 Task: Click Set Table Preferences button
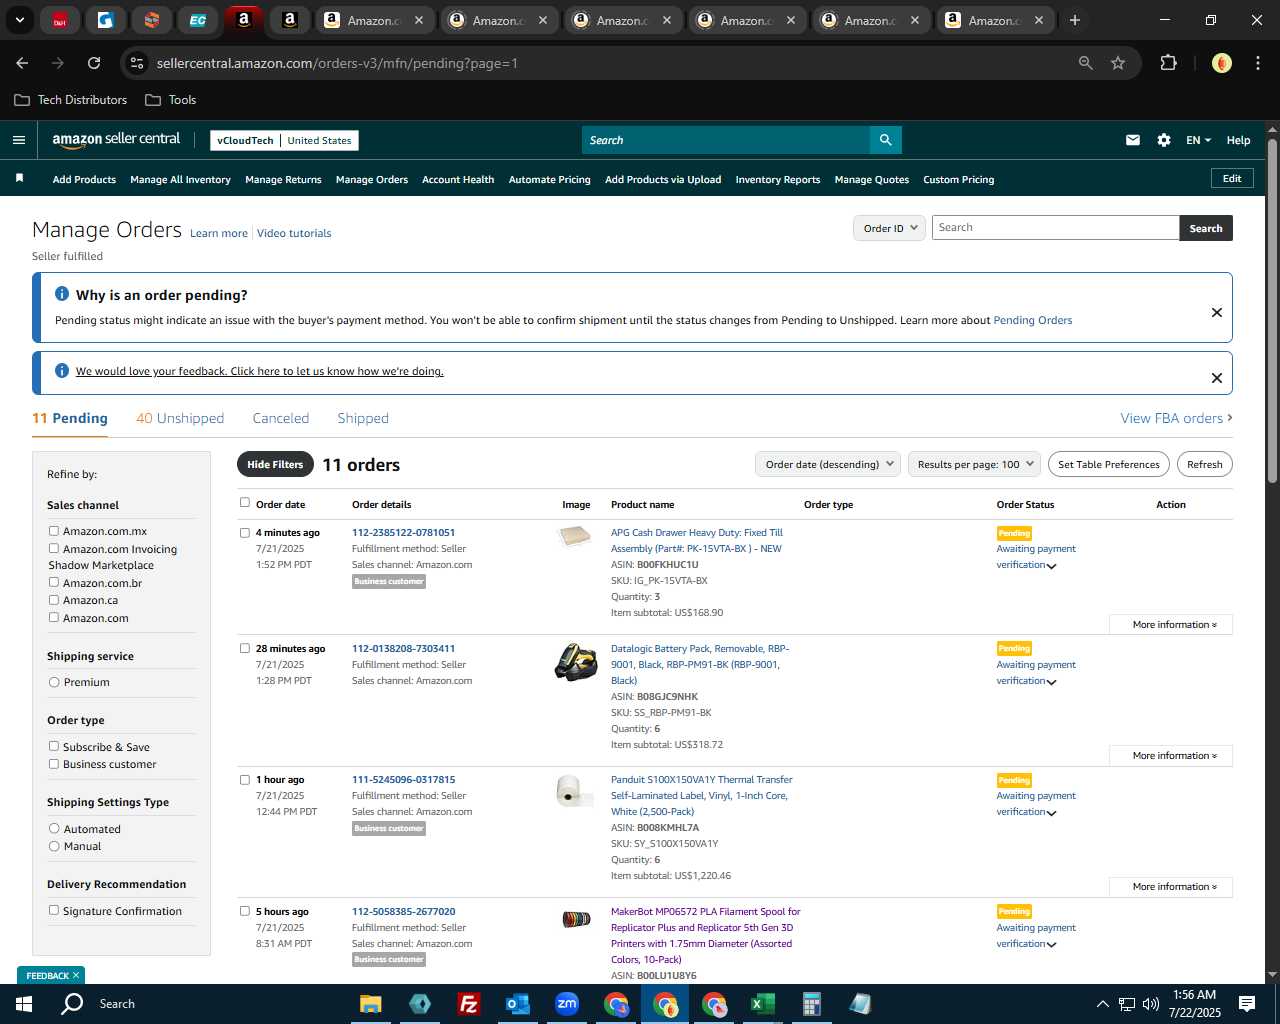click(1109, 464)
